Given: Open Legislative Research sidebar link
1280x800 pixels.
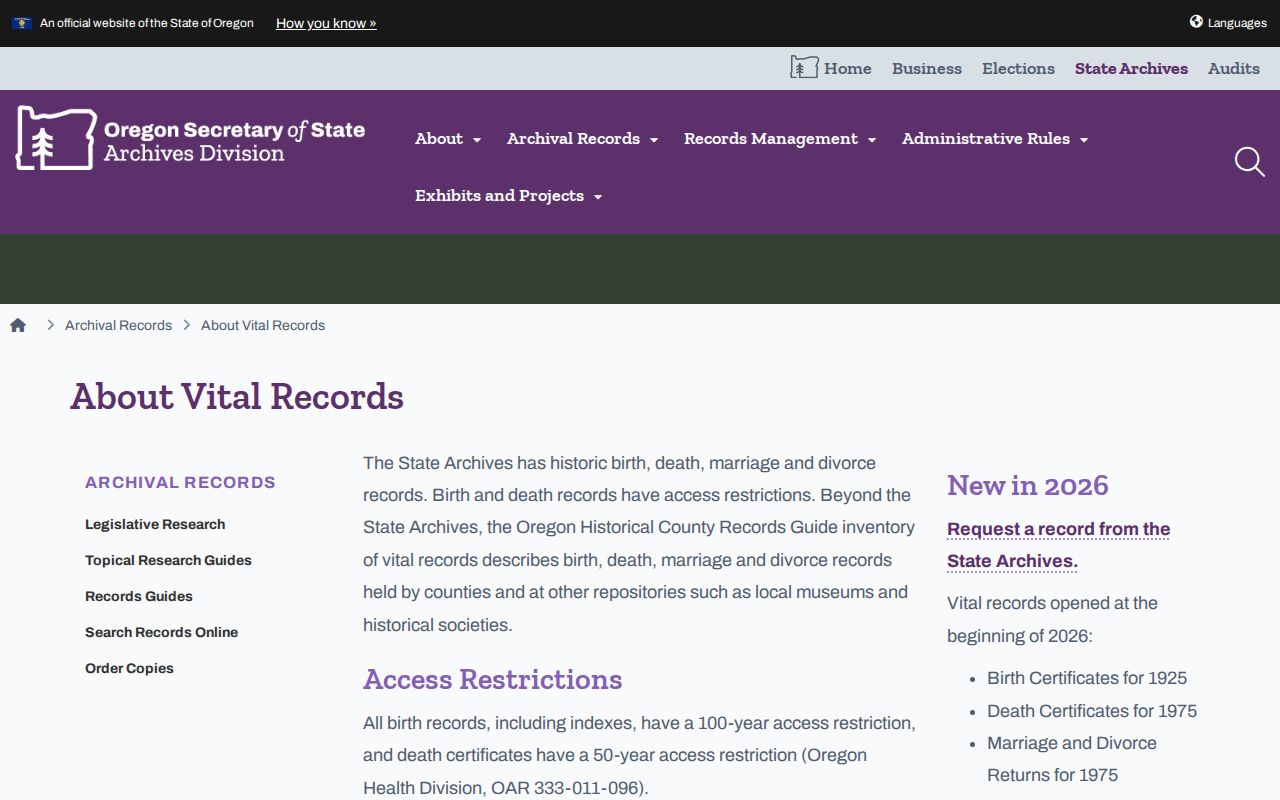Looking at the screenshot, I should (x=155, y=524).
